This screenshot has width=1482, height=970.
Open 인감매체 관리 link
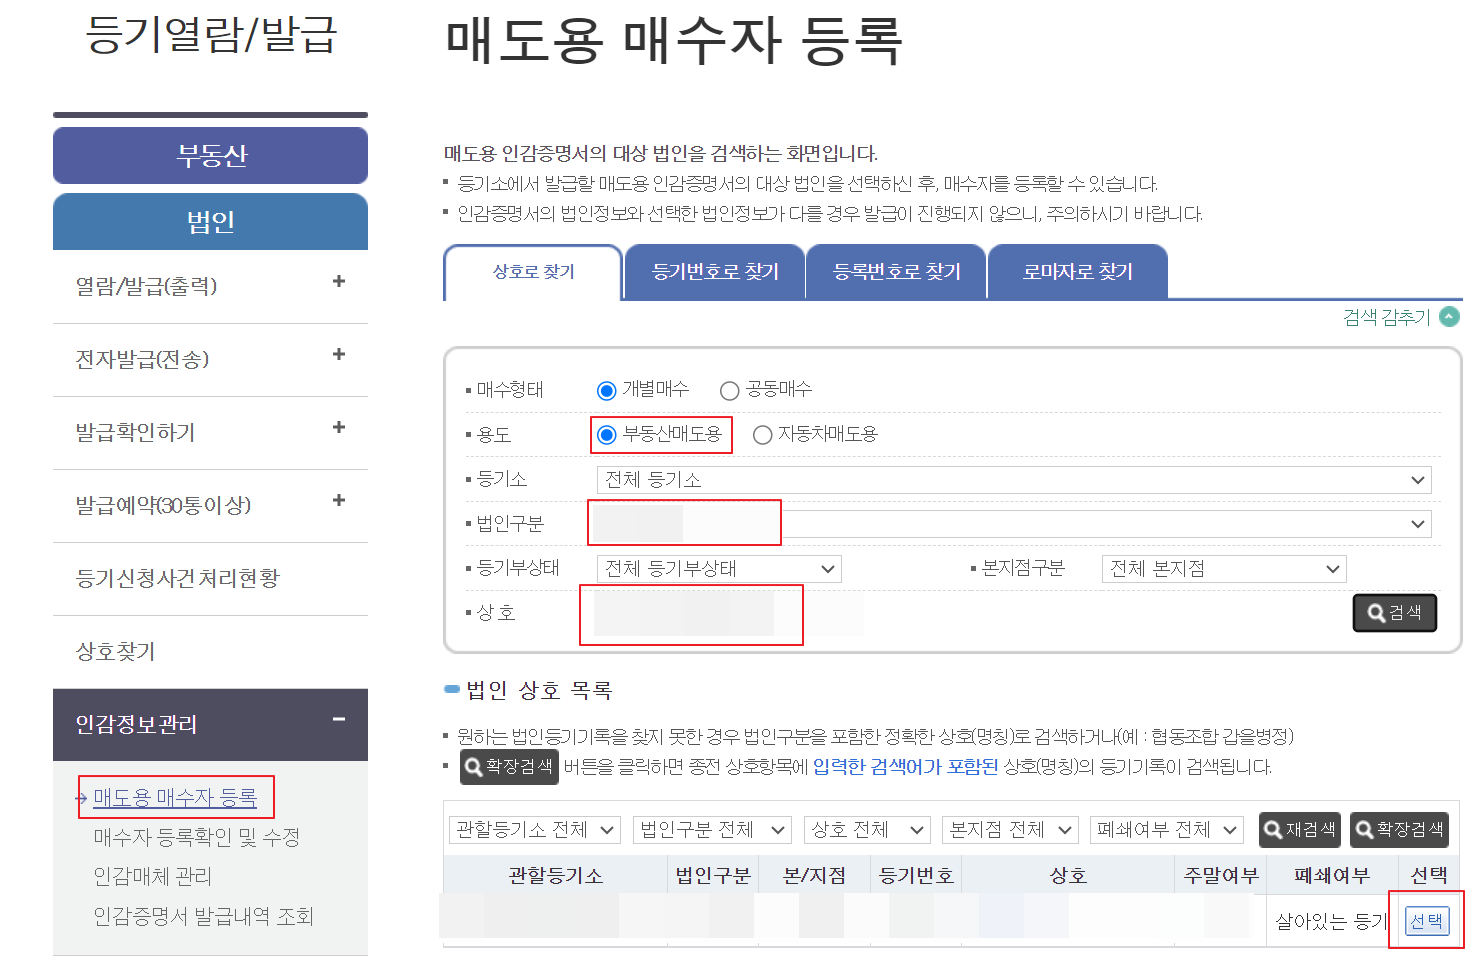pyautogui.click(x=152, y=876)
